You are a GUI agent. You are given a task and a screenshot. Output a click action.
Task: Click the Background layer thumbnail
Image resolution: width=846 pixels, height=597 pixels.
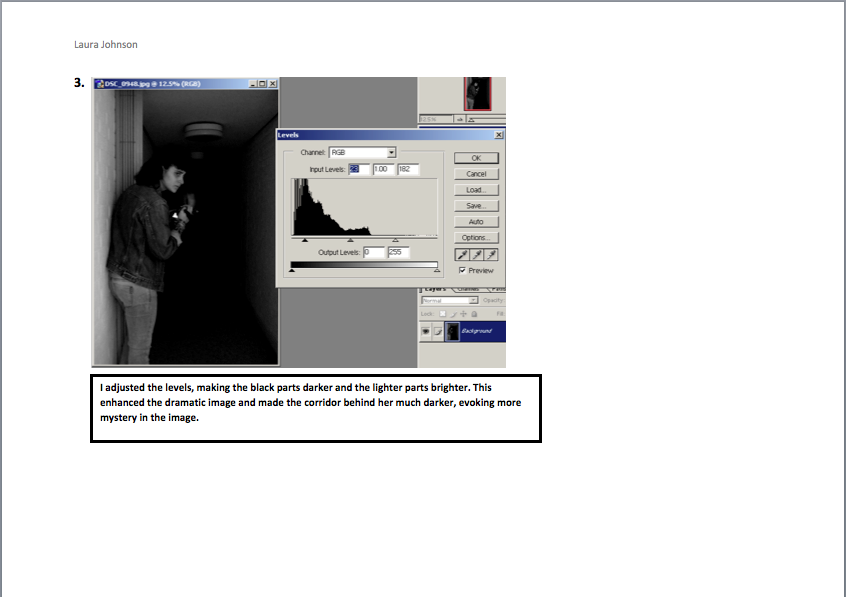[452, 331]
